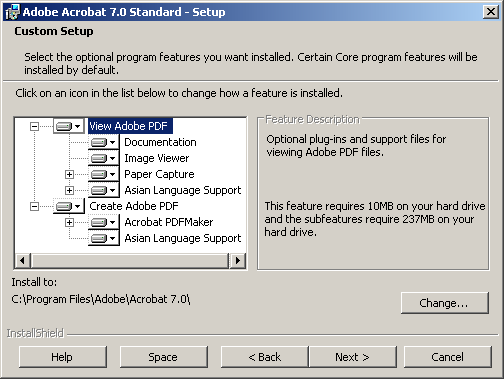Open the Help button

tap(63, 357)
